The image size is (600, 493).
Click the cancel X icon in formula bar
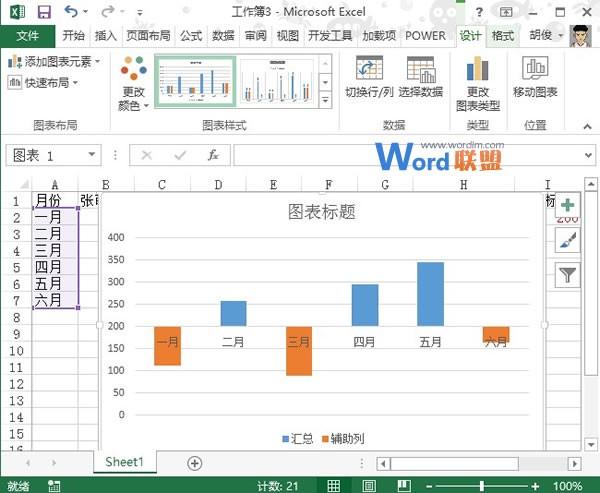pos(147,155)
